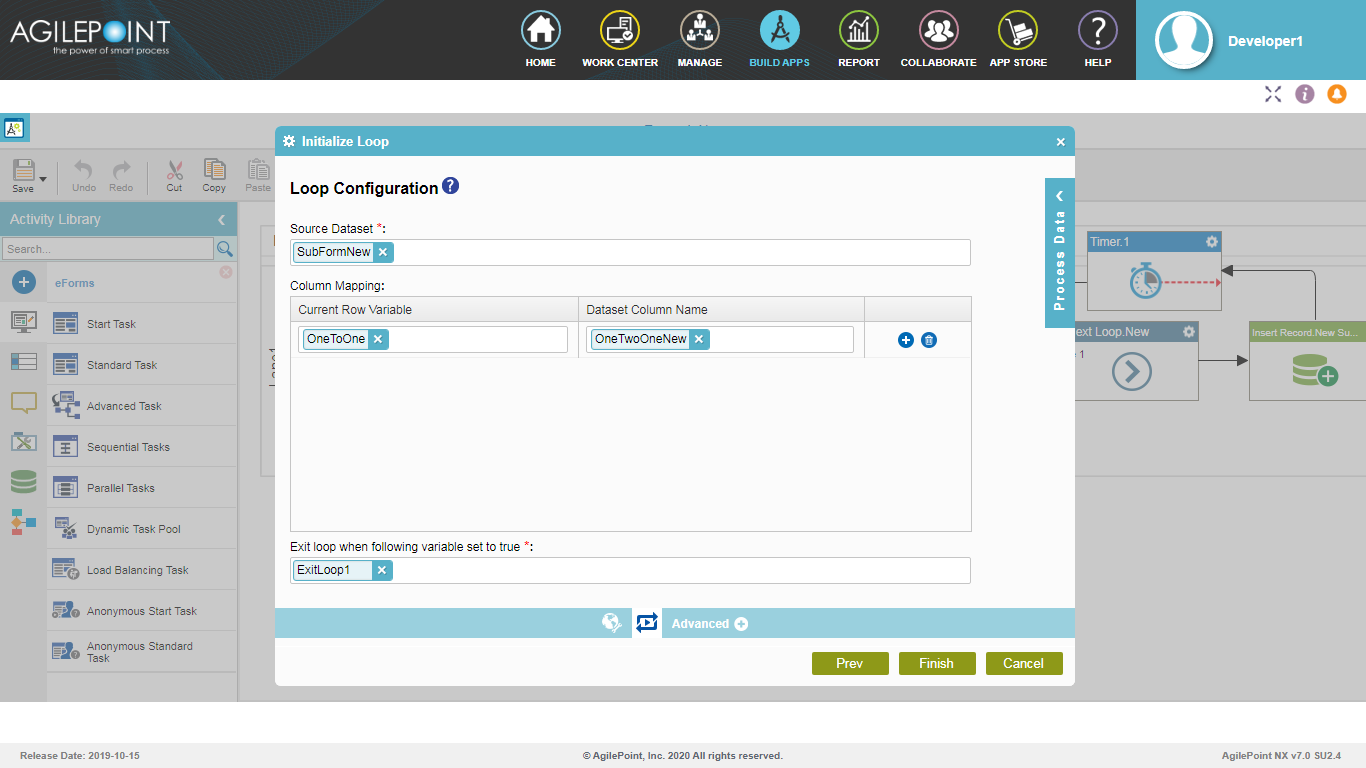Remove the OneTwoOneNew column tag
1366x768 pixels.
coord(699,339)
